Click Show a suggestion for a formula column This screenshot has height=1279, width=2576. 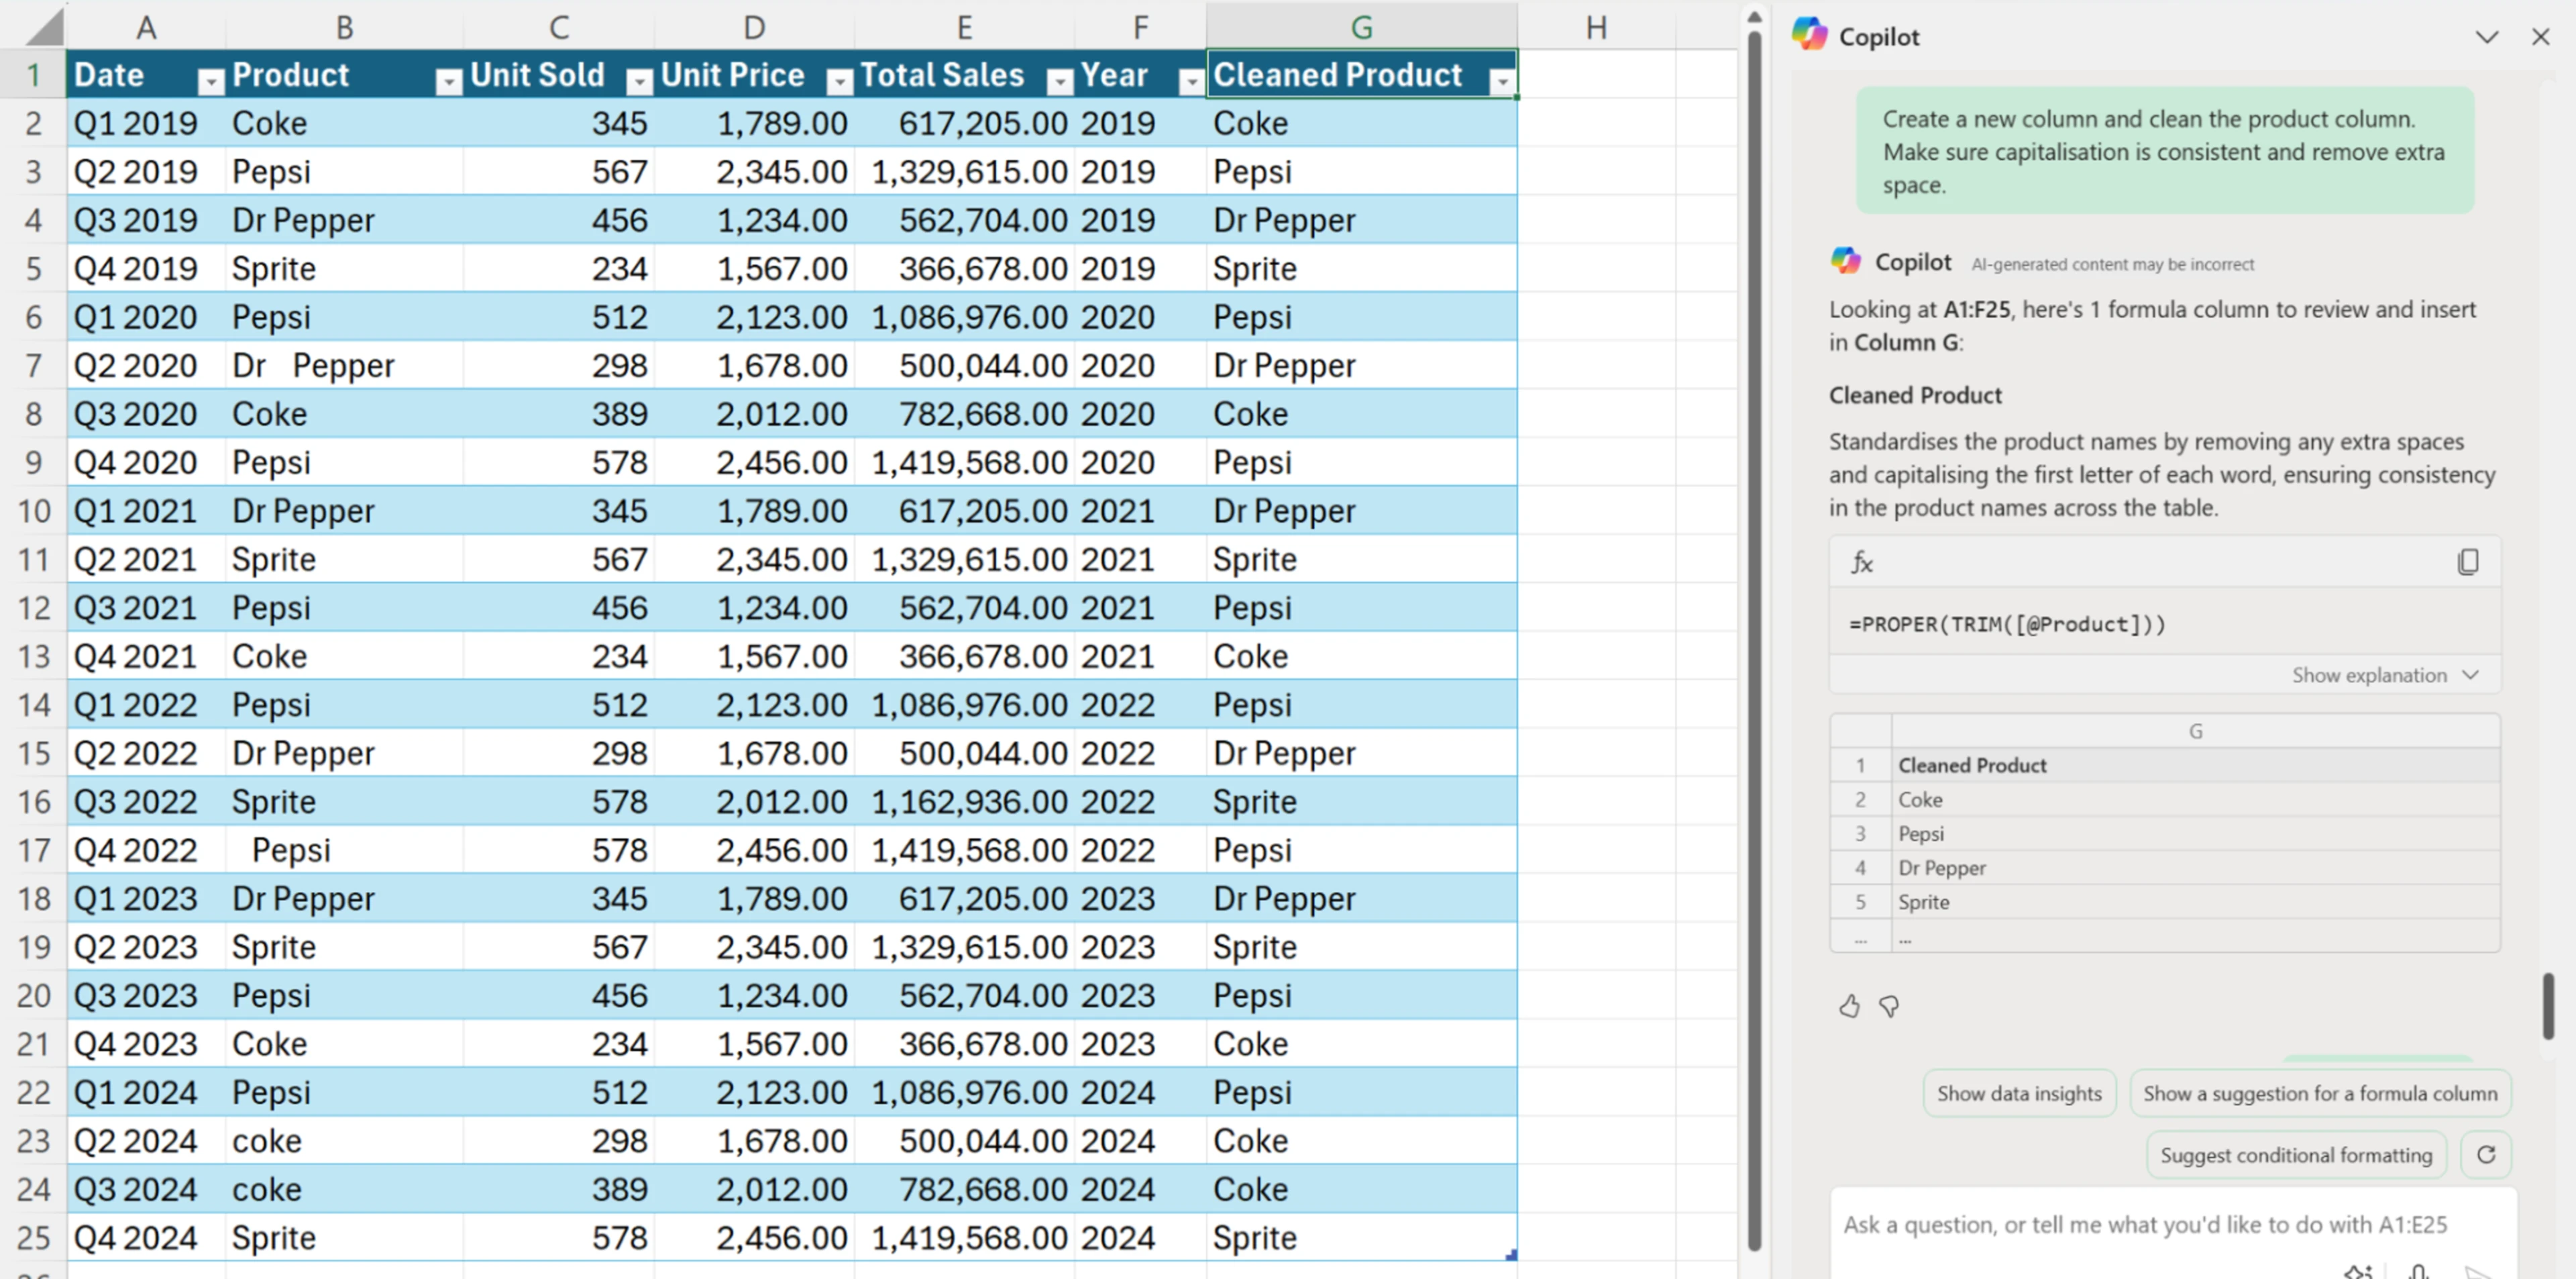tap(2320, 1093)
